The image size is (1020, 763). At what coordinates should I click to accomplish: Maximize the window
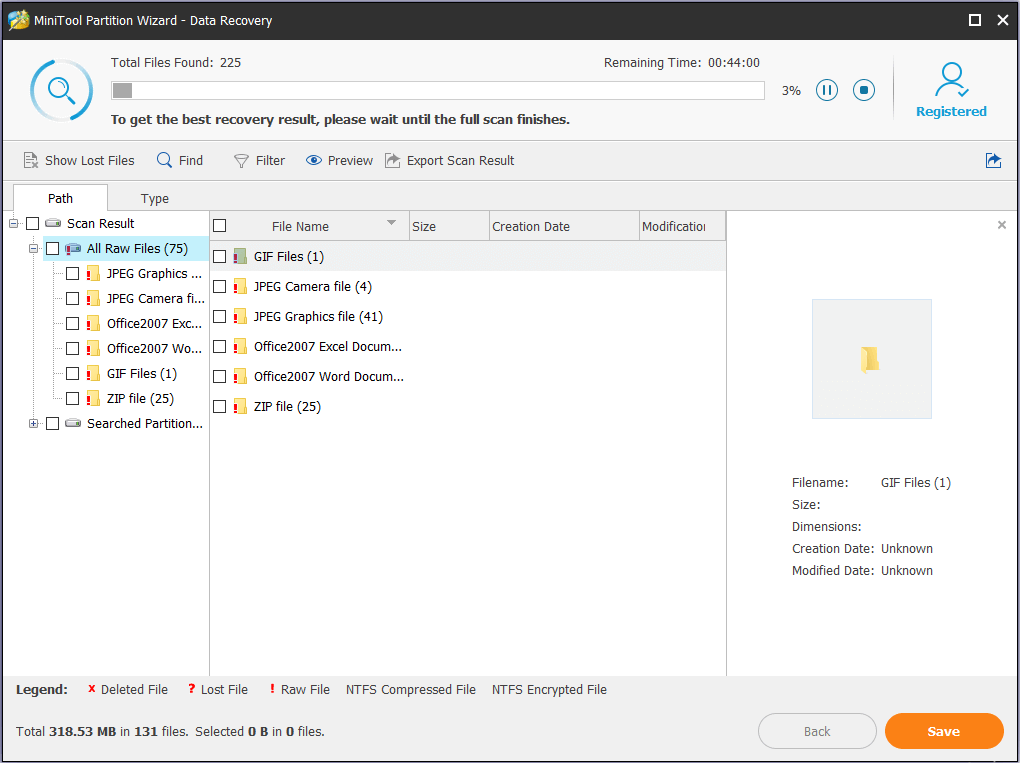974,20
